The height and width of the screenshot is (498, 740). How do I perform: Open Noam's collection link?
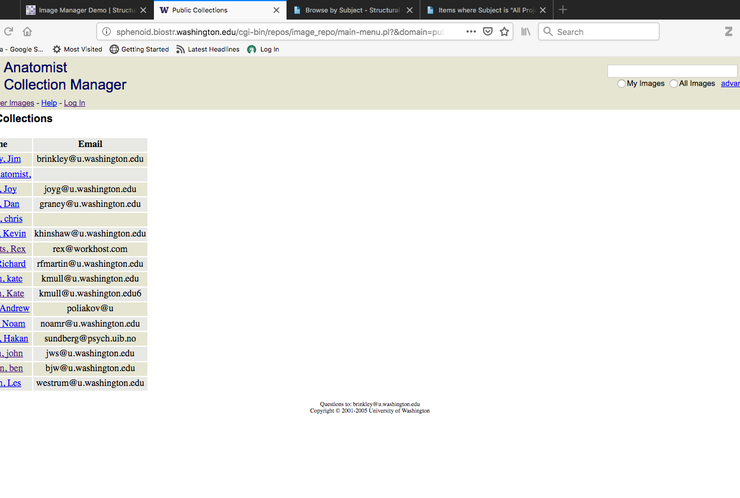(x=13, y=324)
